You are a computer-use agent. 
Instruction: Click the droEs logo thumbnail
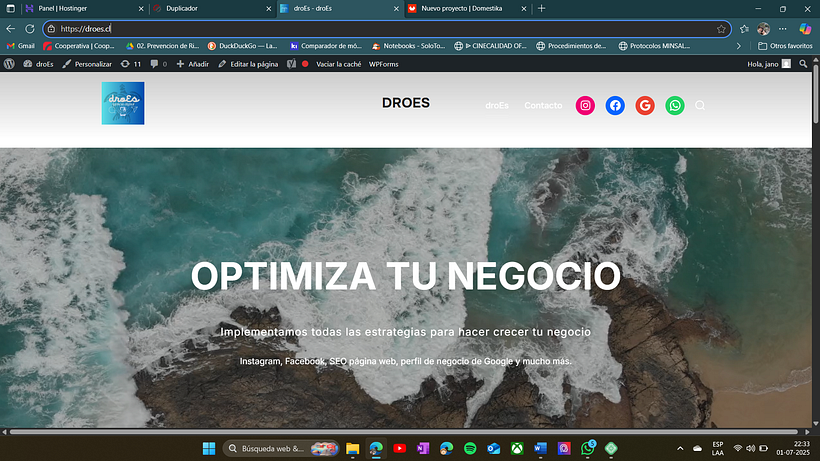click(123, 104)
